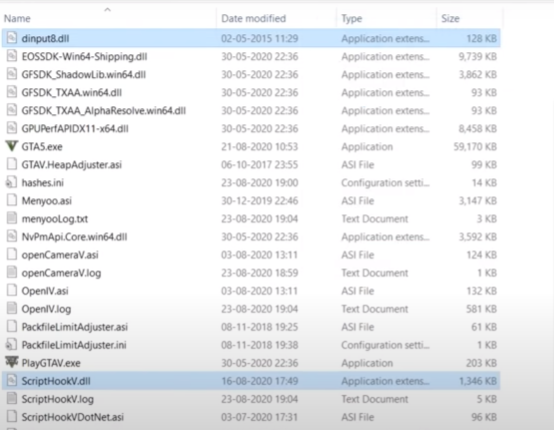Select the openCameraV.log entry
The height and width of the screenshot is (430, 554).
tap(251, 273)
